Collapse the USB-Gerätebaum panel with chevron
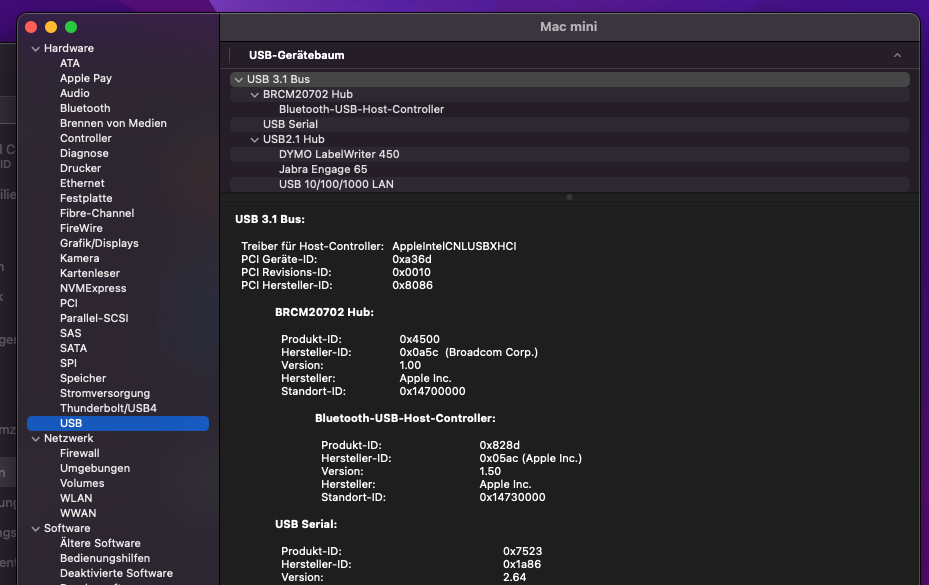The width and height of the screenshot is (929, 585). click(897, 55)
